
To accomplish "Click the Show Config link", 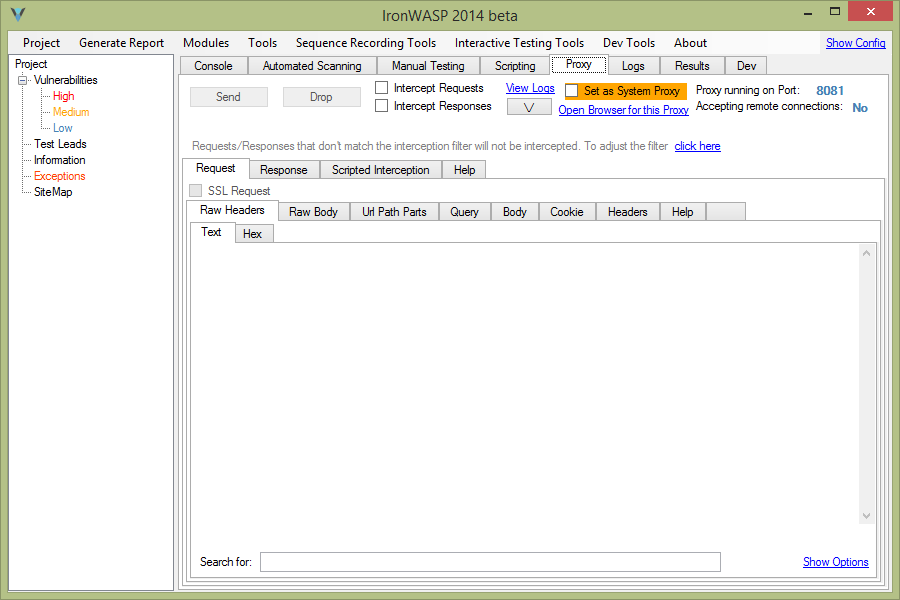I will coord(855,43).
